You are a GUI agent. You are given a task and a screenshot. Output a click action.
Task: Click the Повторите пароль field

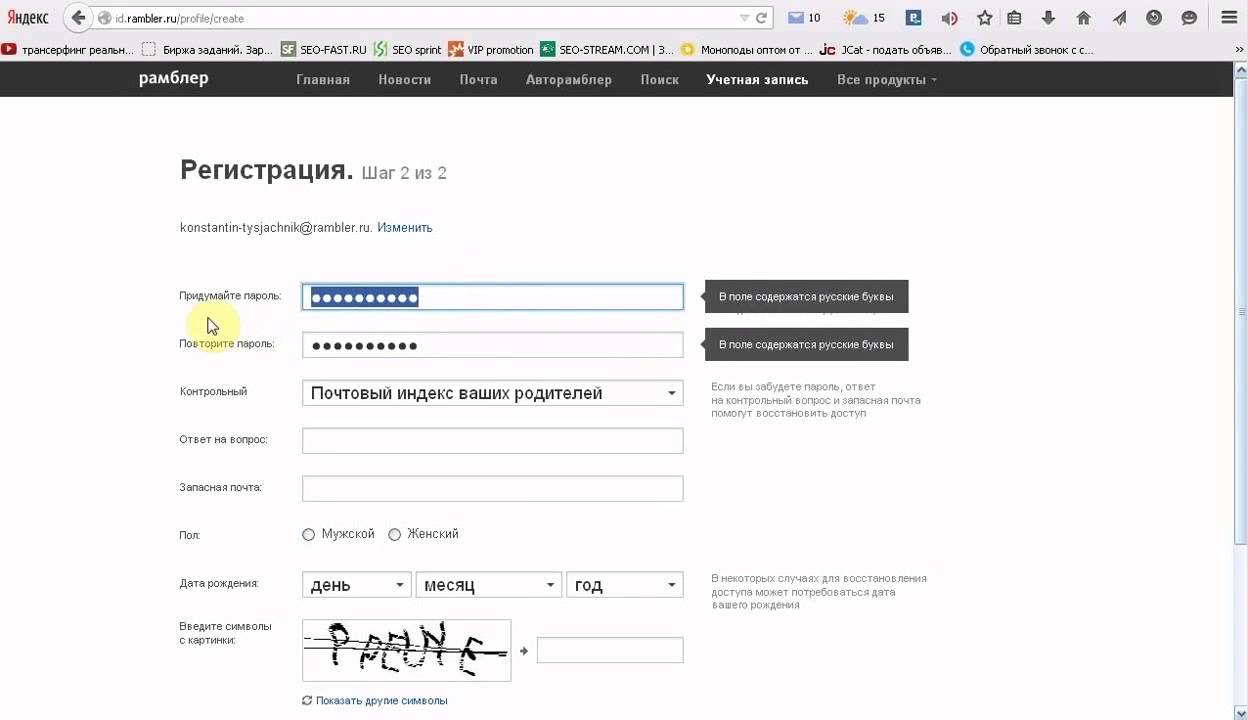point(493,345)
